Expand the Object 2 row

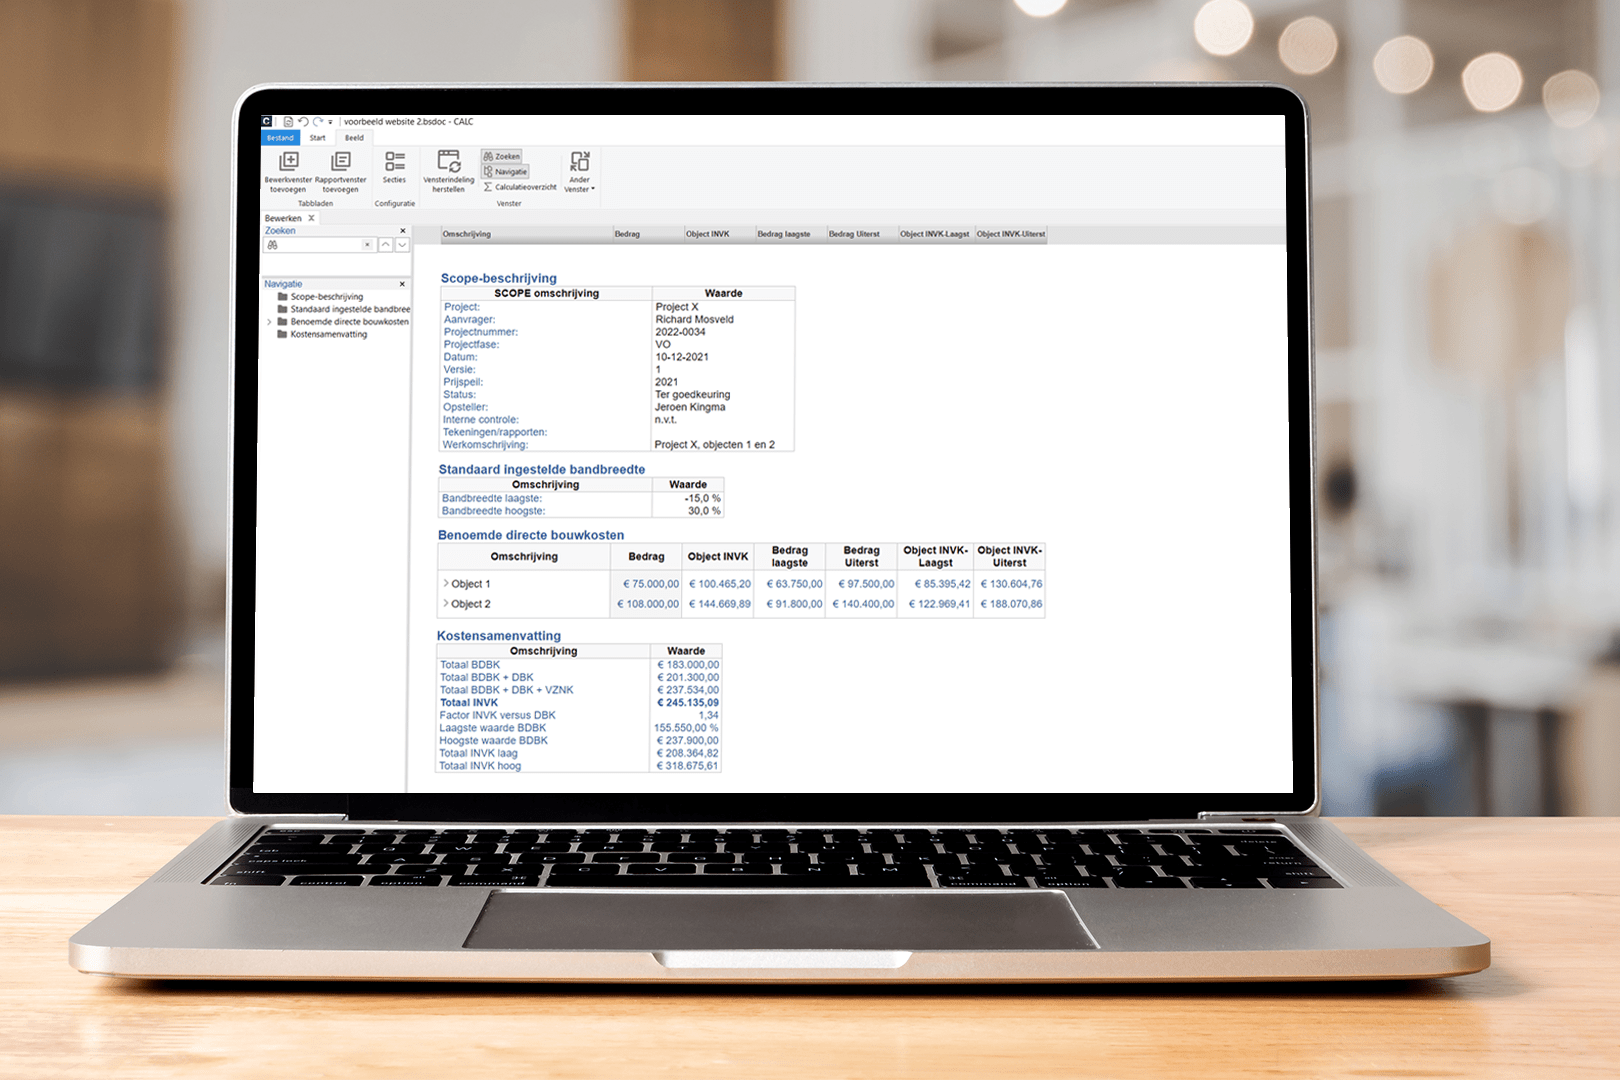445,603
